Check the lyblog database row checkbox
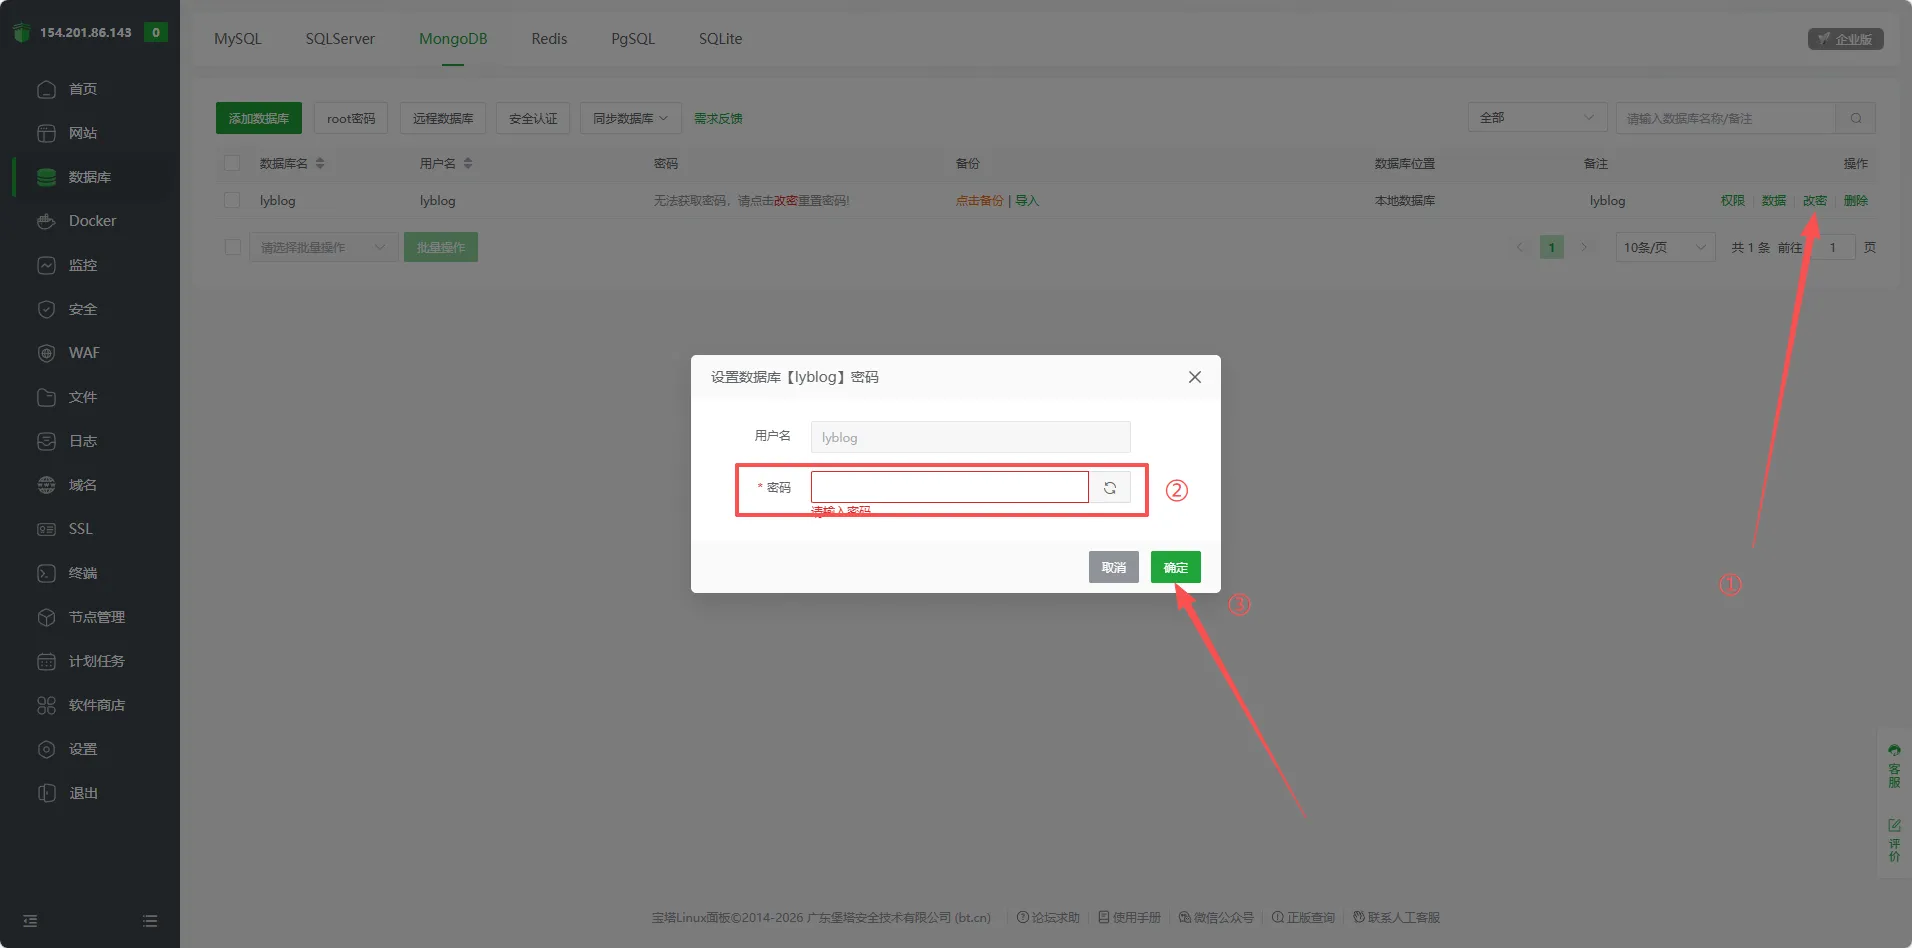The height and width of the screenshot is (948, 1912). click(x=232, y=200)
